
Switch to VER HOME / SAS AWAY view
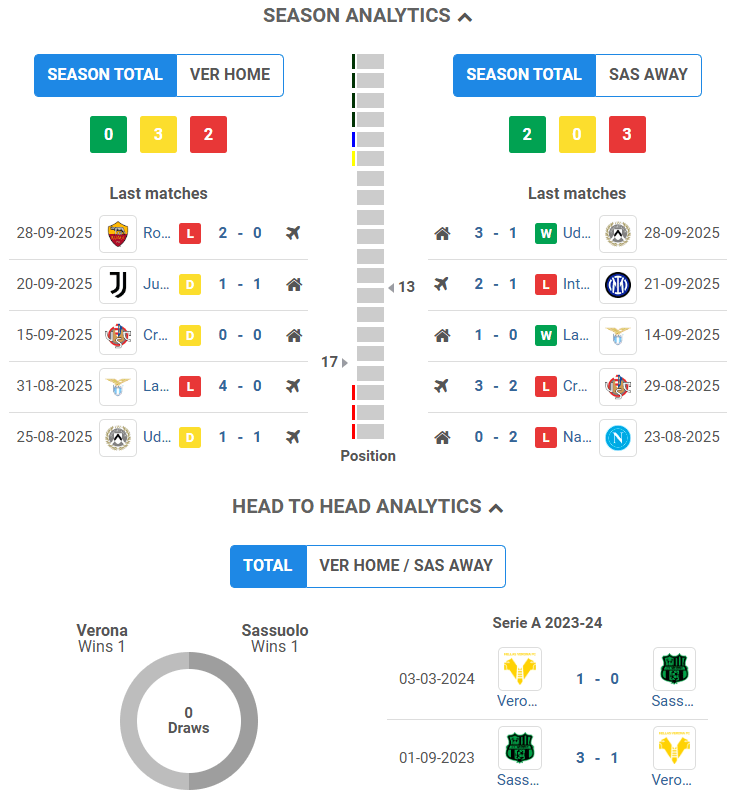[x=406, y=566]
